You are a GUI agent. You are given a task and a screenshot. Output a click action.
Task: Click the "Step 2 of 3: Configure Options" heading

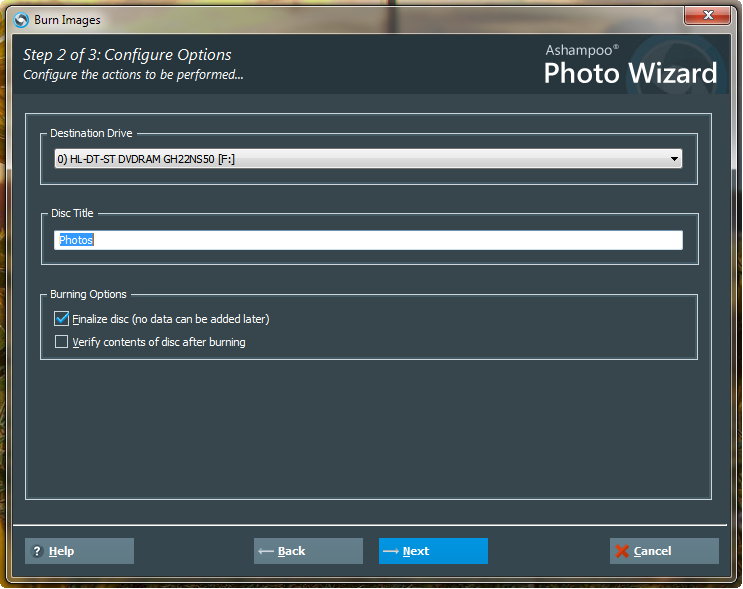127,55
